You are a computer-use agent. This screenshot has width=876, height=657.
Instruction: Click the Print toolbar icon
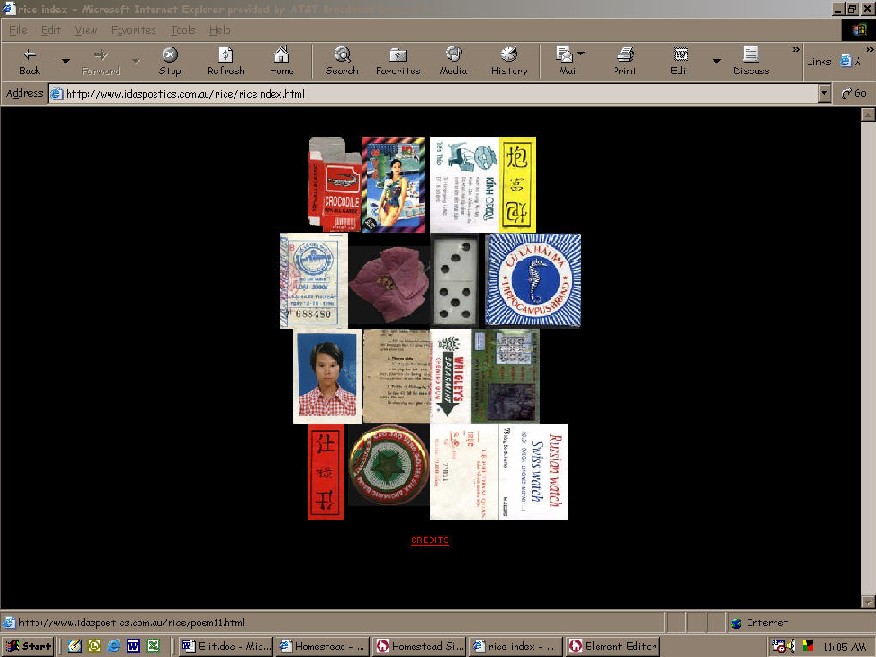click(x=625, y=58)
